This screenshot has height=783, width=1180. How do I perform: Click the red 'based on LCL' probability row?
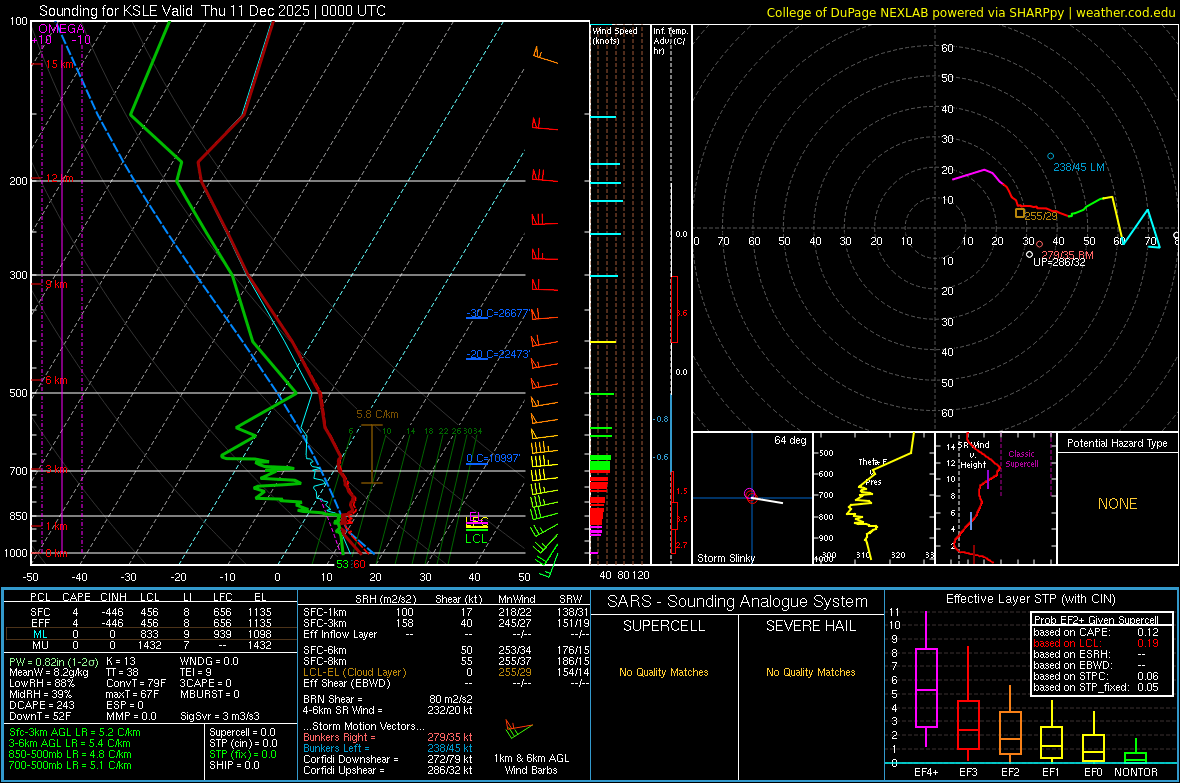(x=1096, y=643)
